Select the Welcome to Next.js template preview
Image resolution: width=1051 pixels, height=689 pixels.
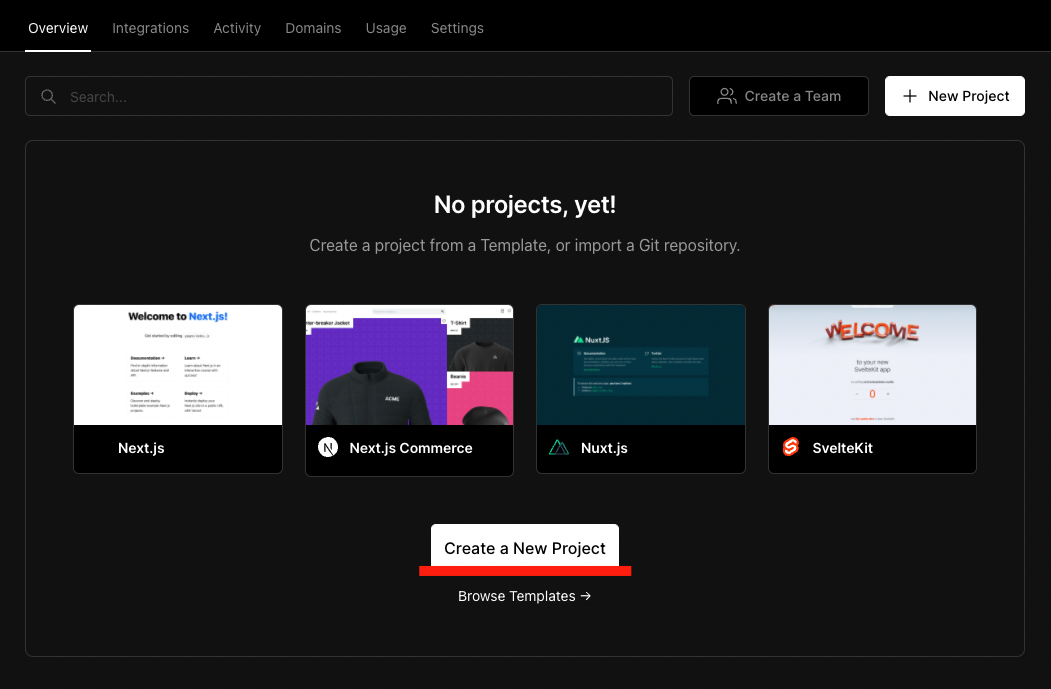[x=178, y=365]
